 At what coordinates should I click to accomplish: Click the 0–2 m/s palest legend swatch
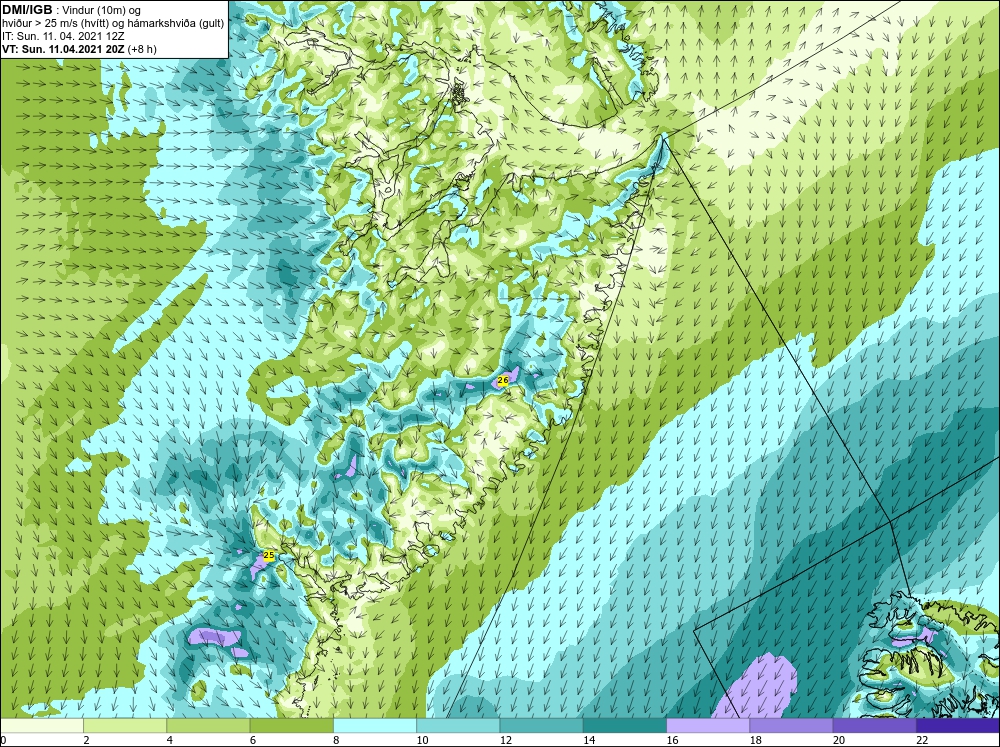coord(41,725)
